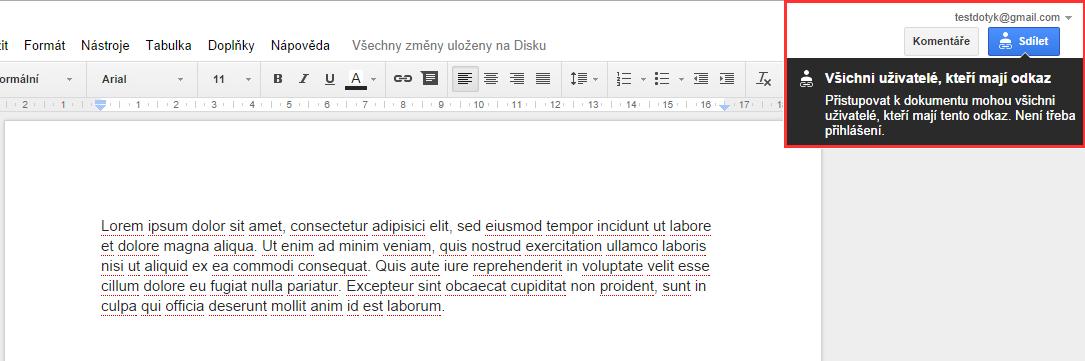Open text color picker
Screen dimensions: 1085x361
[356, 79]
